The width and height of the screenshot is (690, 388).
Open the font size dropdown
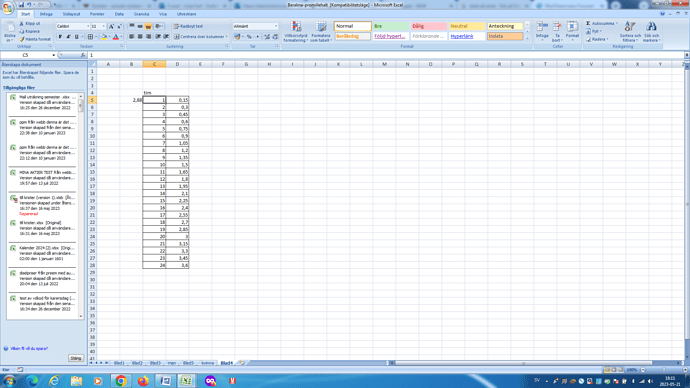click(x=104, y=26)
